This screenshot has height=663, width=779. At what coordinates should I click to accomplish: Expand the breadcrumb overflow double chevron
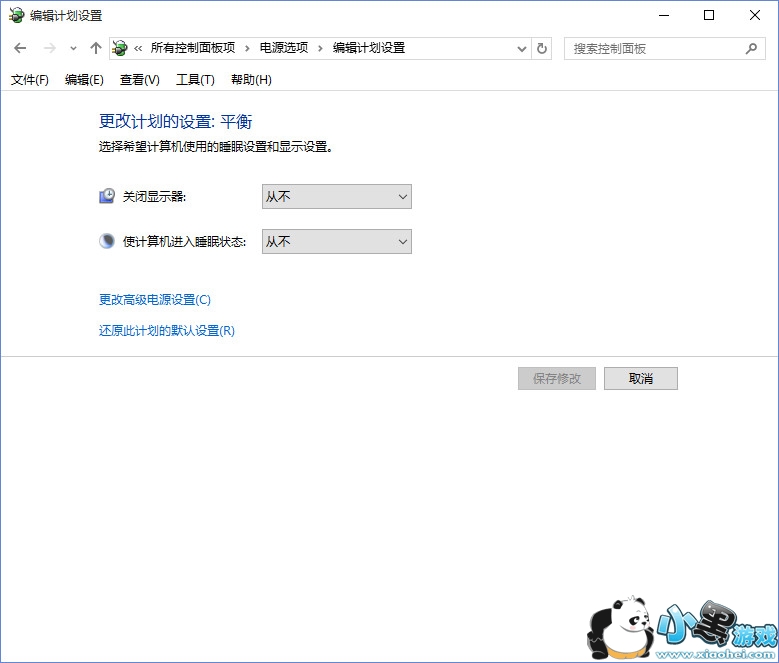[138, 49]
